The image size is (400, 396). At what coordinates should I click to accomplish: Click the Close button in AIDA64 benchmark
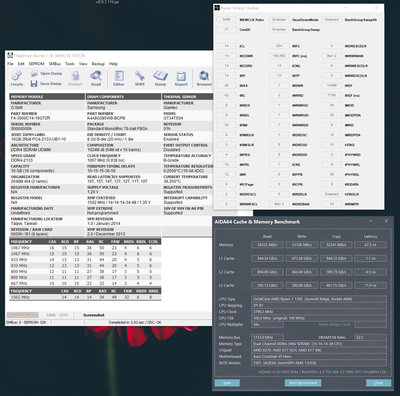coord(378,383)
